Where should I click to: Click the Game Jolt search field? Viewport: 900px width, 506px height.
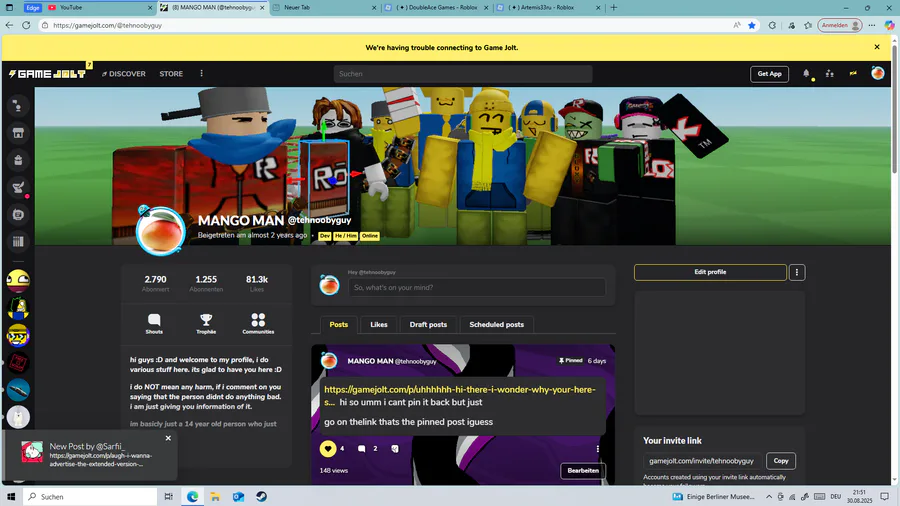point(463,73)
